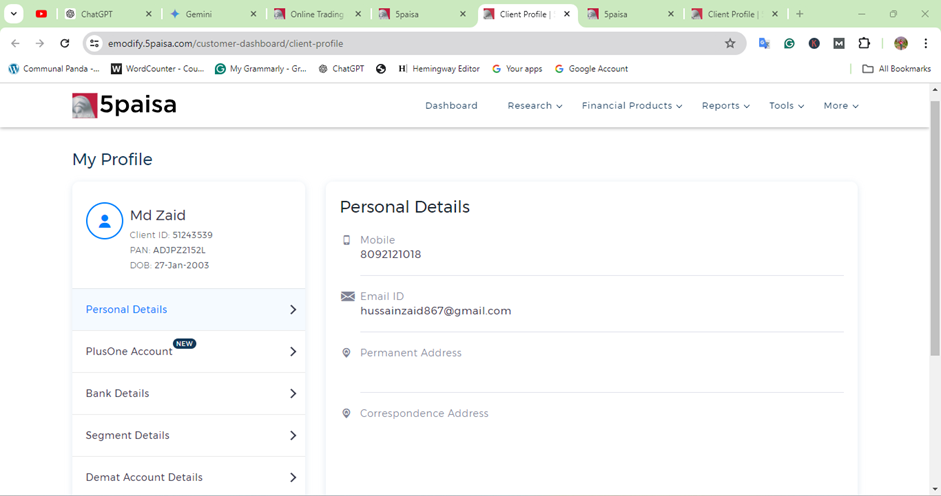Open the WordCounter bookmark

pos(158,68)
